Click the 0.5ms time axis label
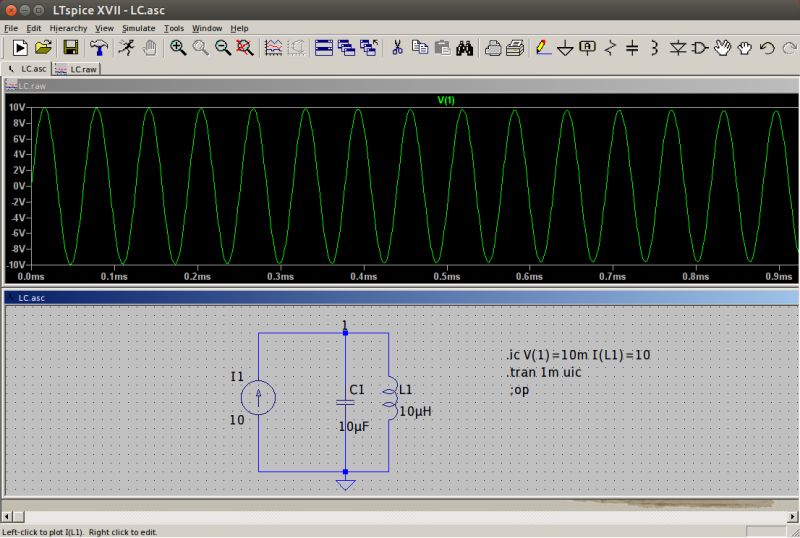 click(447, 277)
